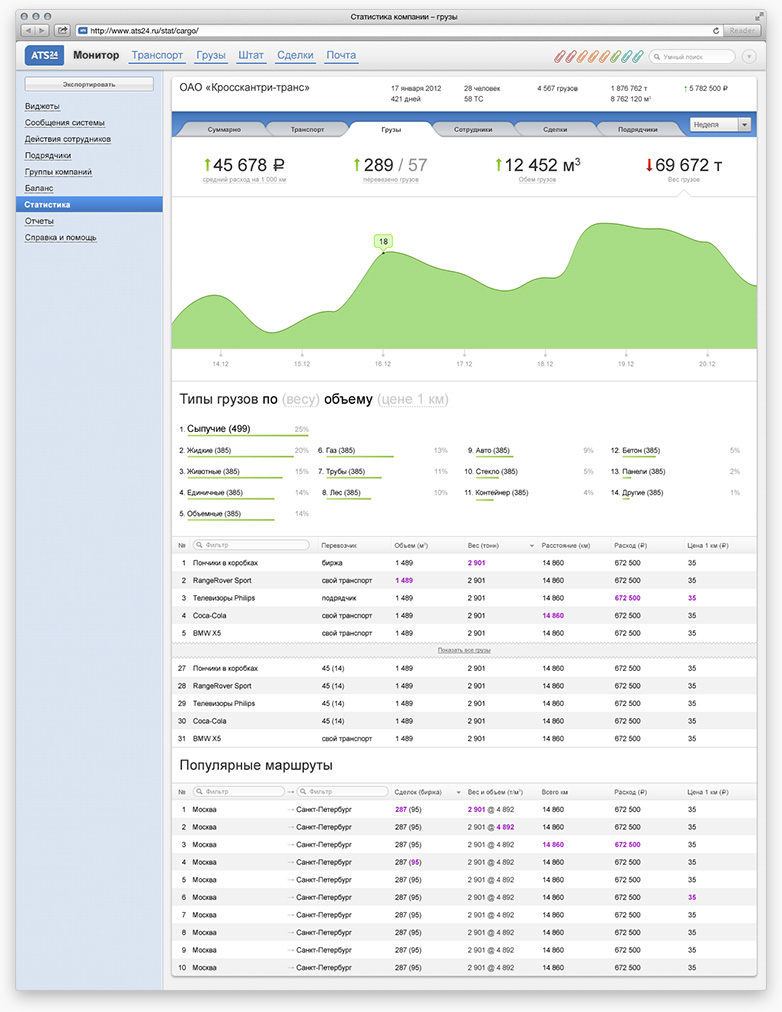The image size is (782, 1012).
Task: Click row 3 Телевизоры Philips in cargo table
Action: [x=465, y=598]
